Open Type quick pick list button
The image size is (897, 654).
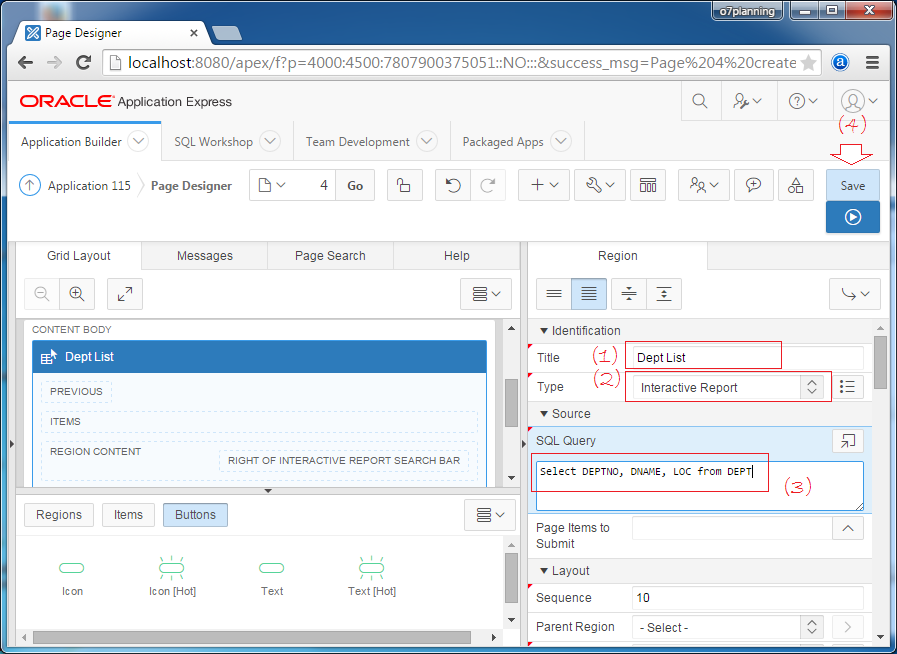(847, 387)
